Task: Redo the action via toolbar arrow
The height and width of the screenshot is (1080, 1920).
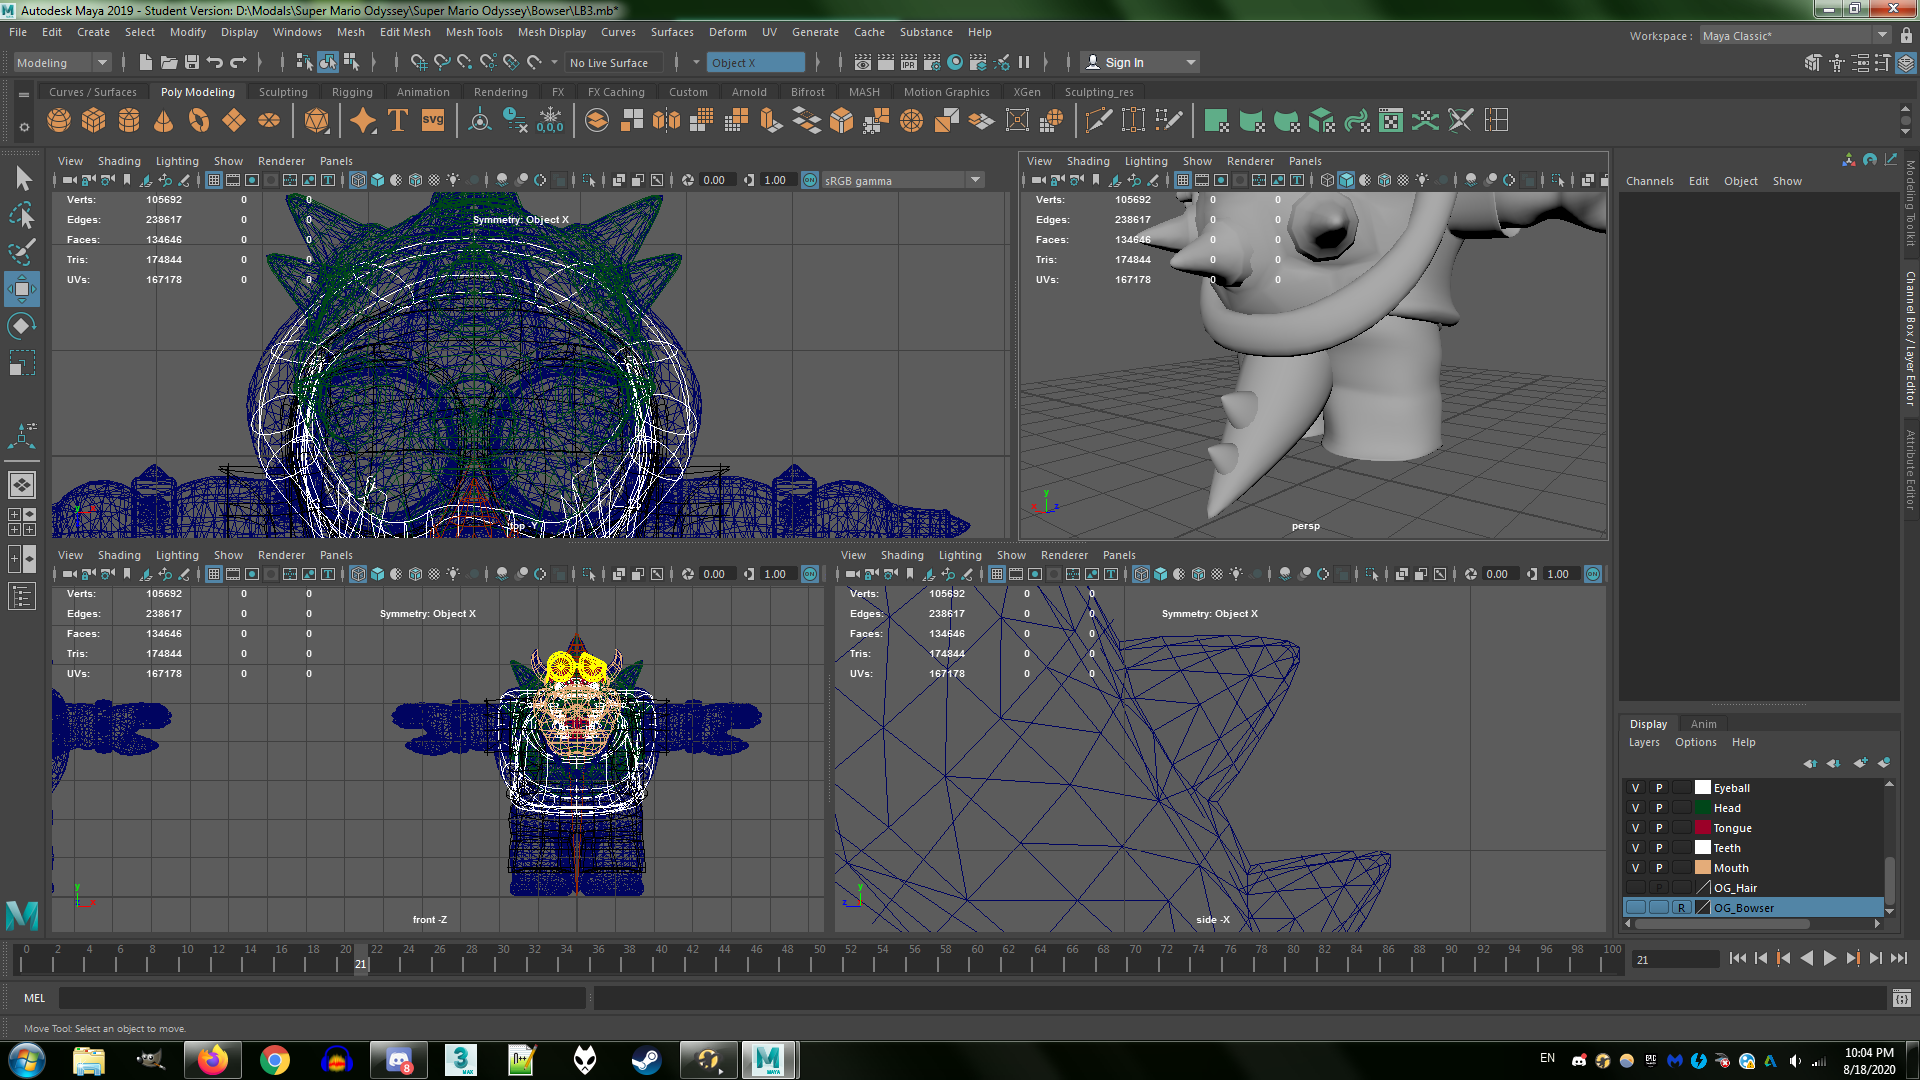Action: tap(238, 62)
